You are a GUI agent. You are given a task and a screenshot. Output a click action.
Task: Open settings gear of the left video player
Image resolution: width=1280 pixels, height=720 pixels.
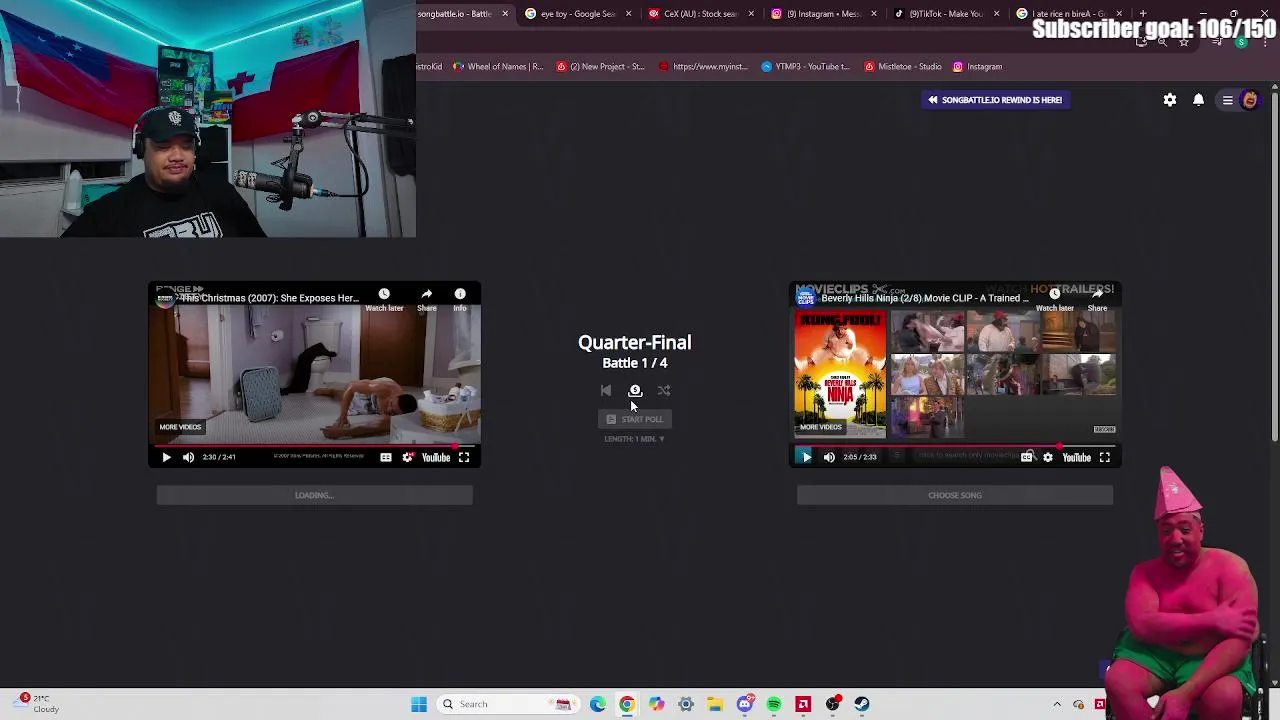point(407,457)
